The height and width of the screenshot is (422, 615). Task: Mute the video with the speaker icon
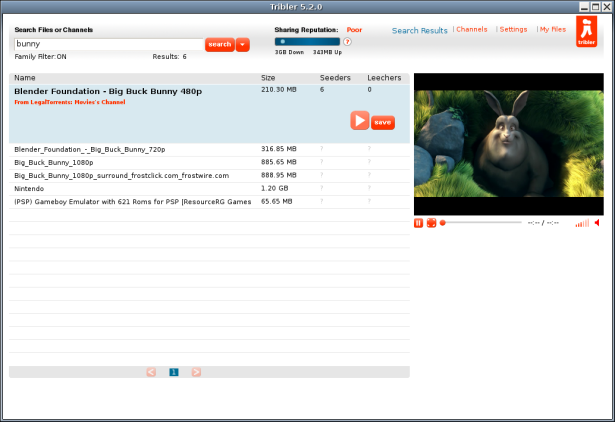click(597, 223)
